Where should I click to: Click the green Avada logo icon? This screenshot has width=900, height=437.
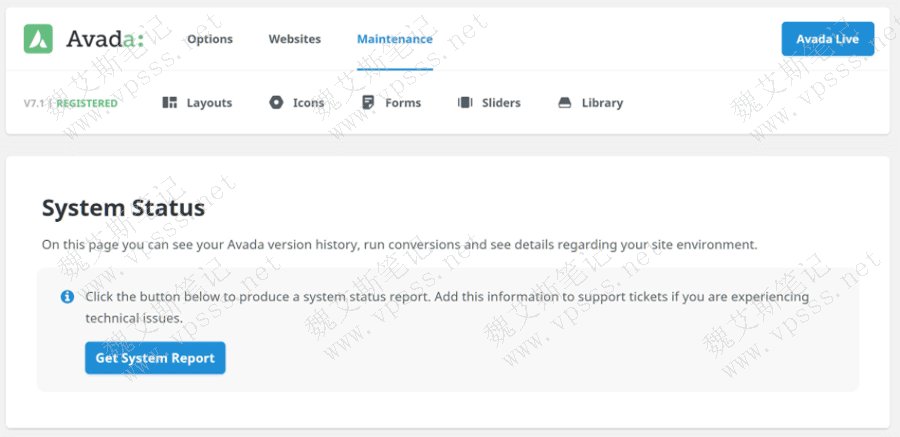point(38,39)
